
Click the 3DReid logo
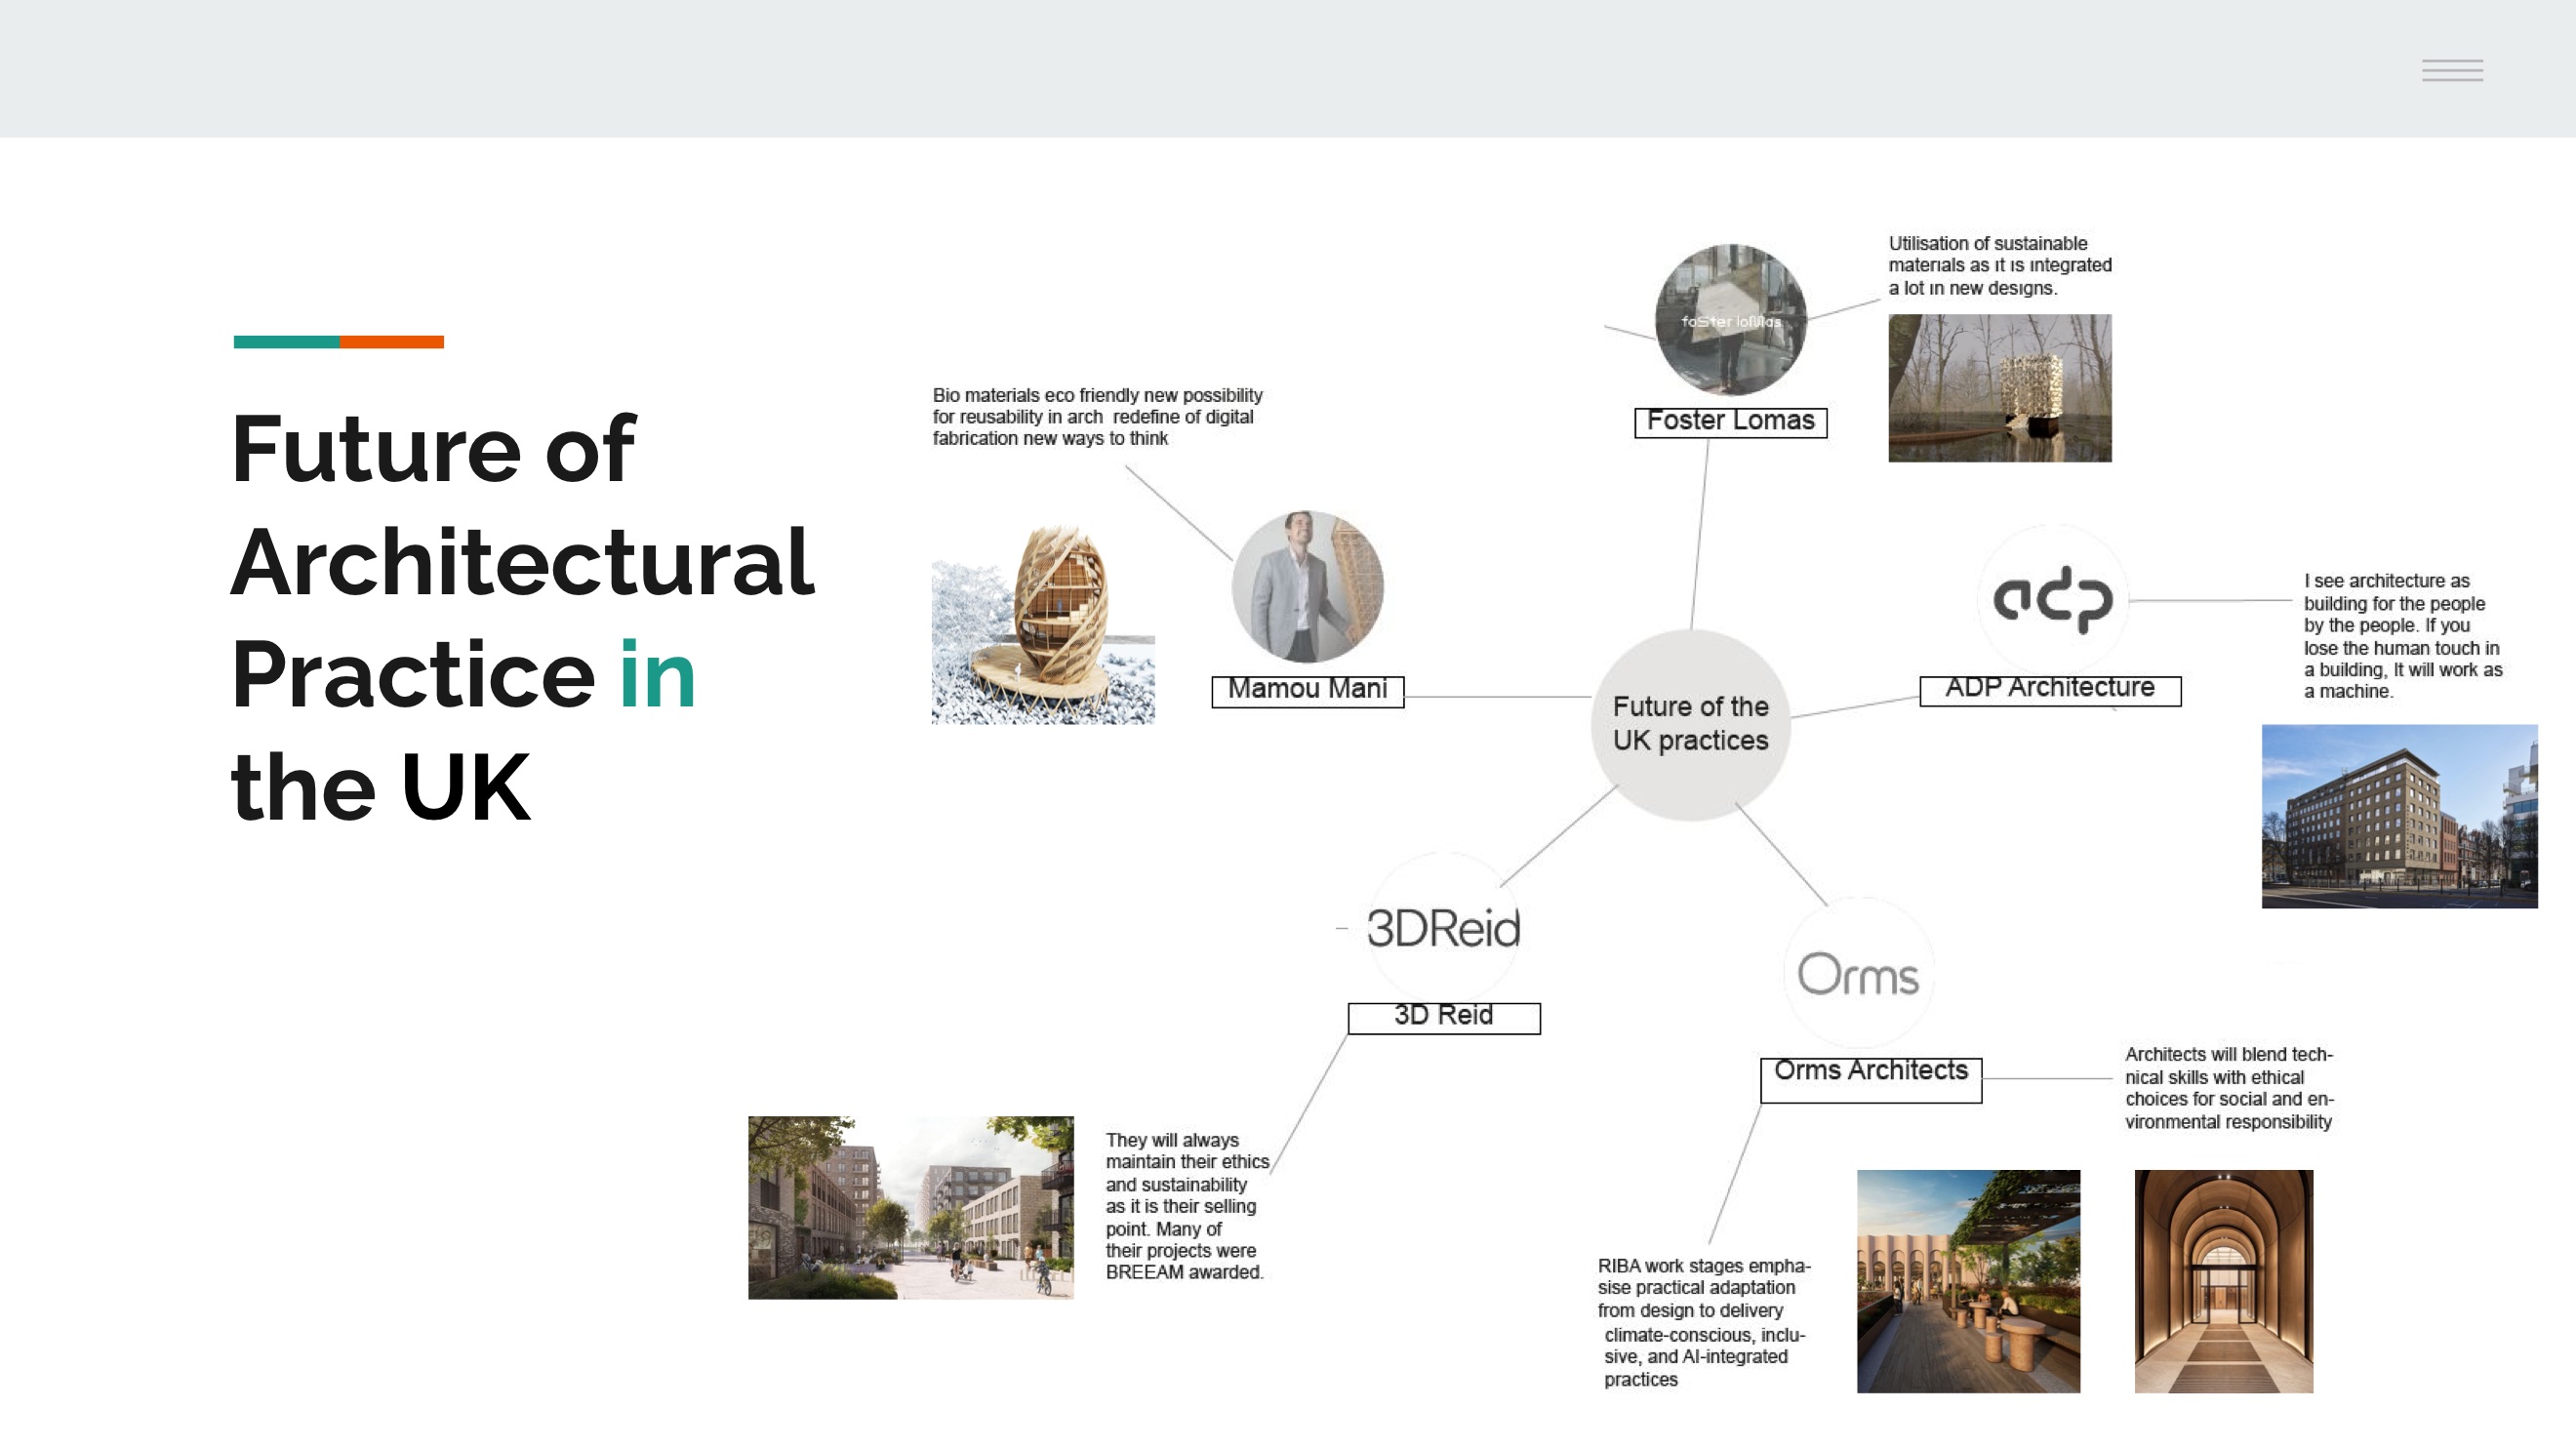point(1443,928)
